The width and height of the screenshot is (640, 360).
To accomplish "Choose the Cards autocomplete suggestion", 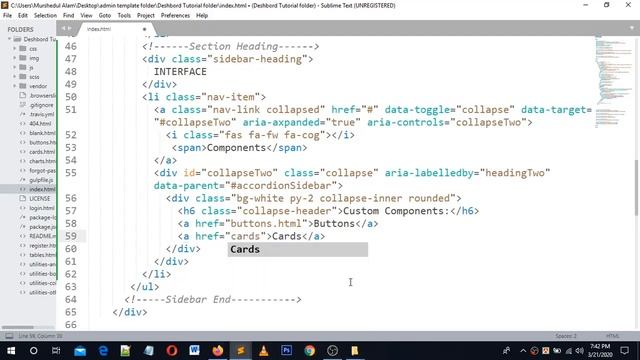I will [x=298, y=249].
